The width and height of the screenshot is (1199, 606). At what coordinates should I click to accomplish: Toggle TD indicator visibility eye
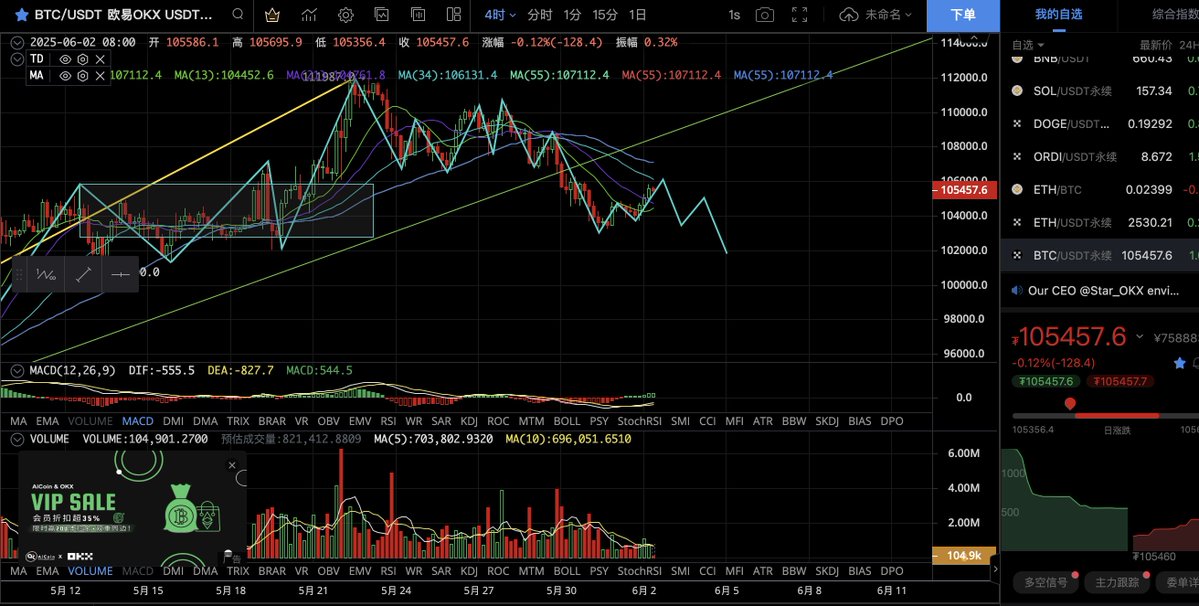65,59
